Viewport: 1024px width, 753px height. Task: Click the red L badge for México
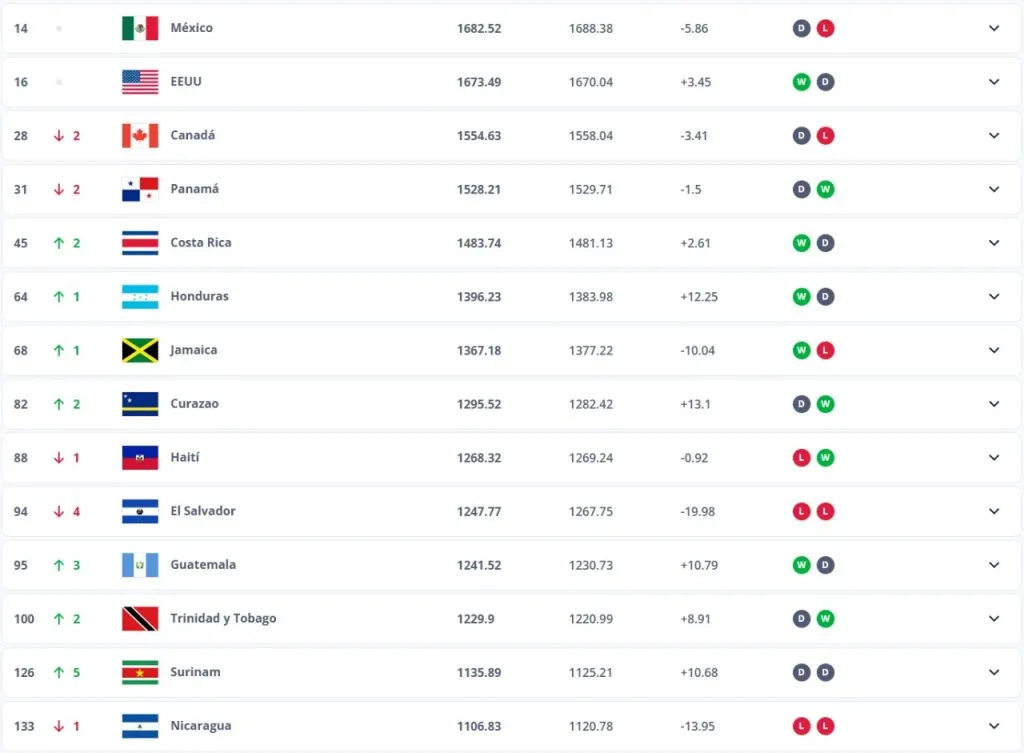coord(825,28)
